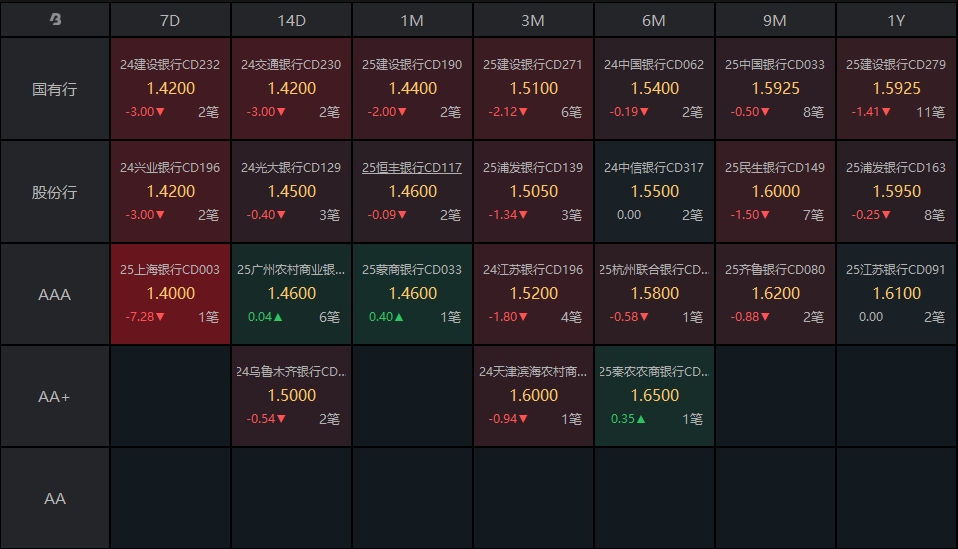This screenshot has width=958, height=549.
Task: Open the 25江苏银行CD091 cell
Action: pyautogui.click(x=896, y=294)
